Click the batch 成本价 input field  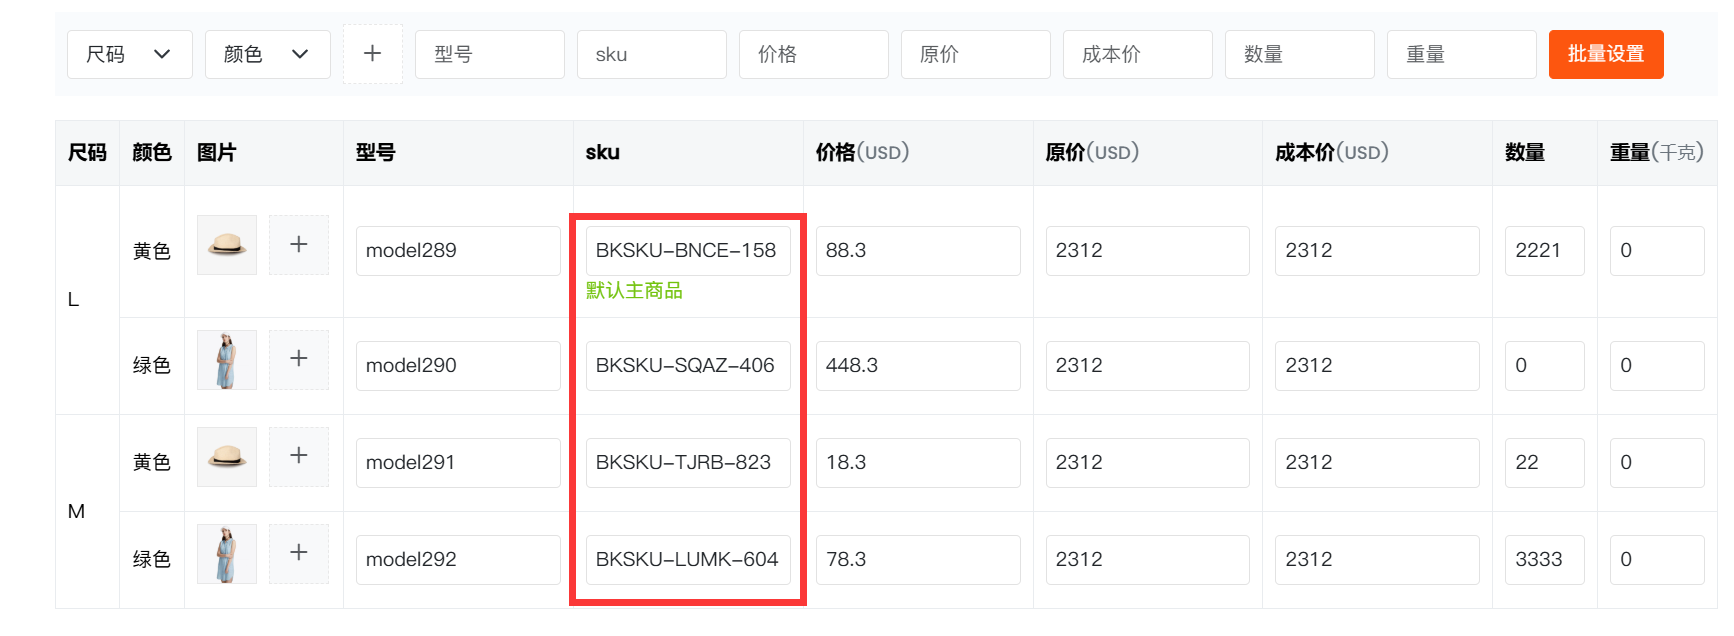click(x=1137, y=54)
